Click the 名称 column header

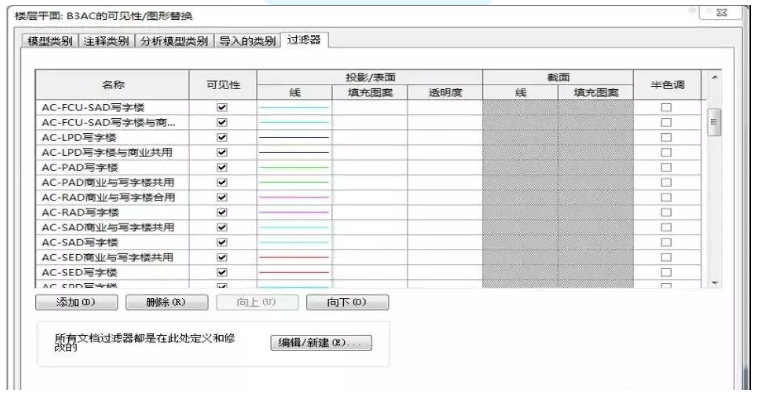pos(112,85)
